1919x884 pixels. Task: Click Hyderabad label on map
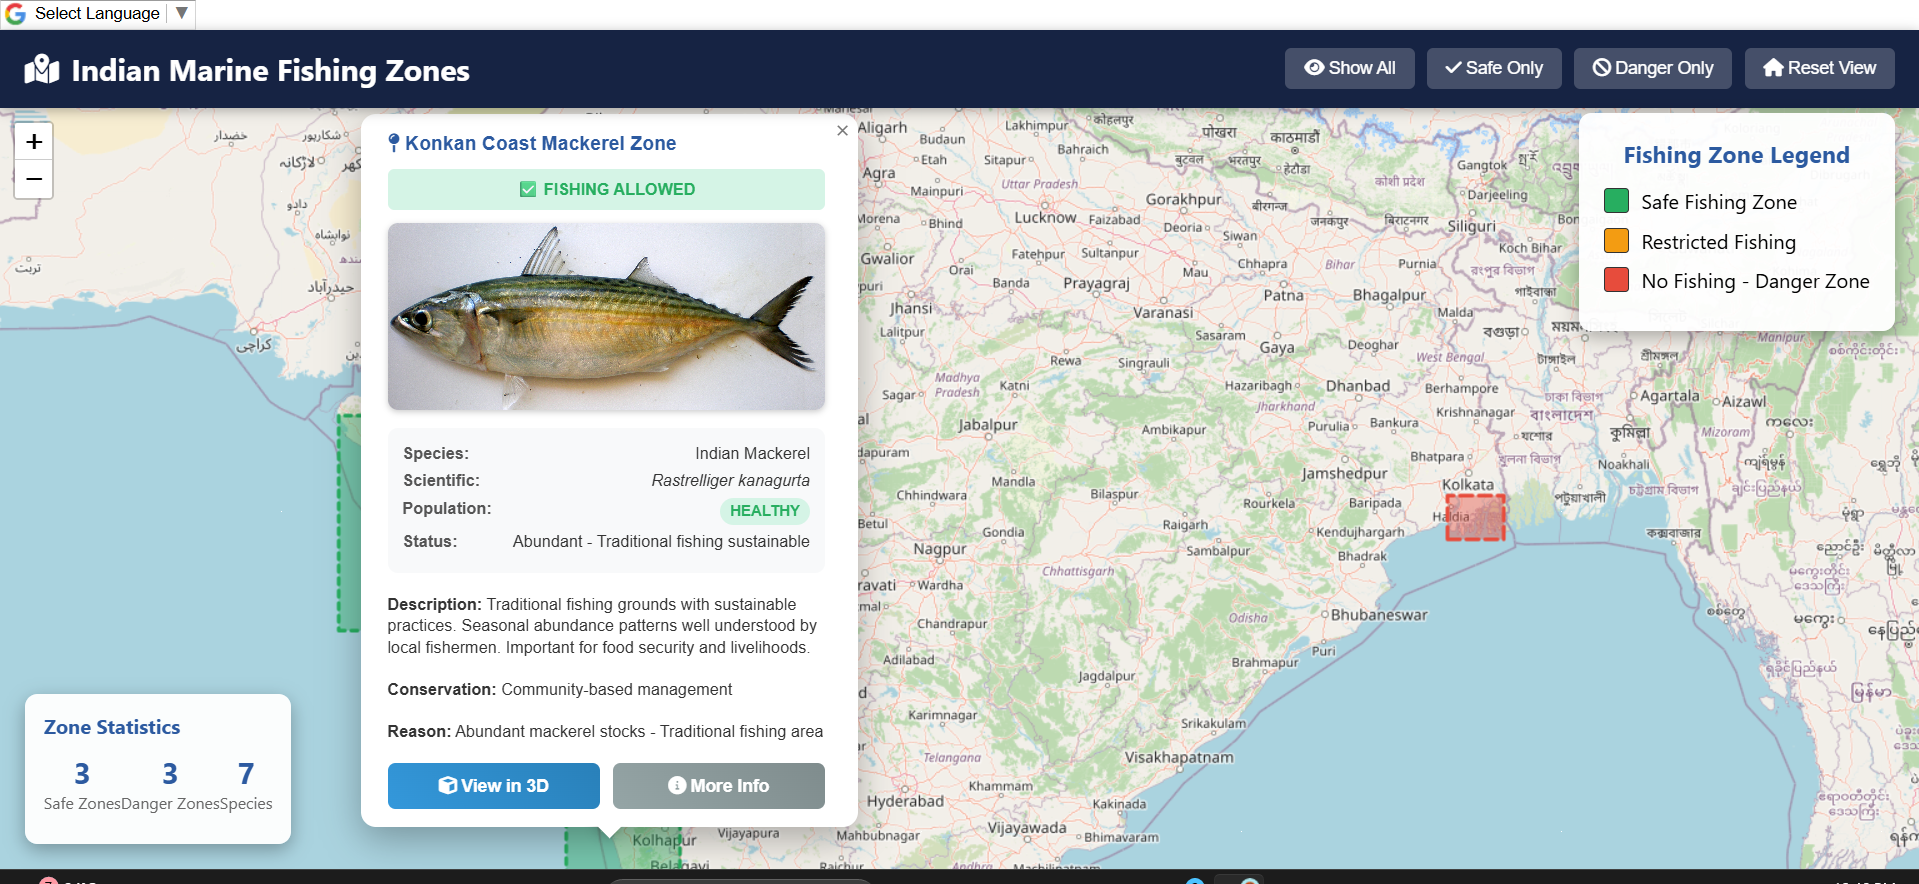[905, 801]
